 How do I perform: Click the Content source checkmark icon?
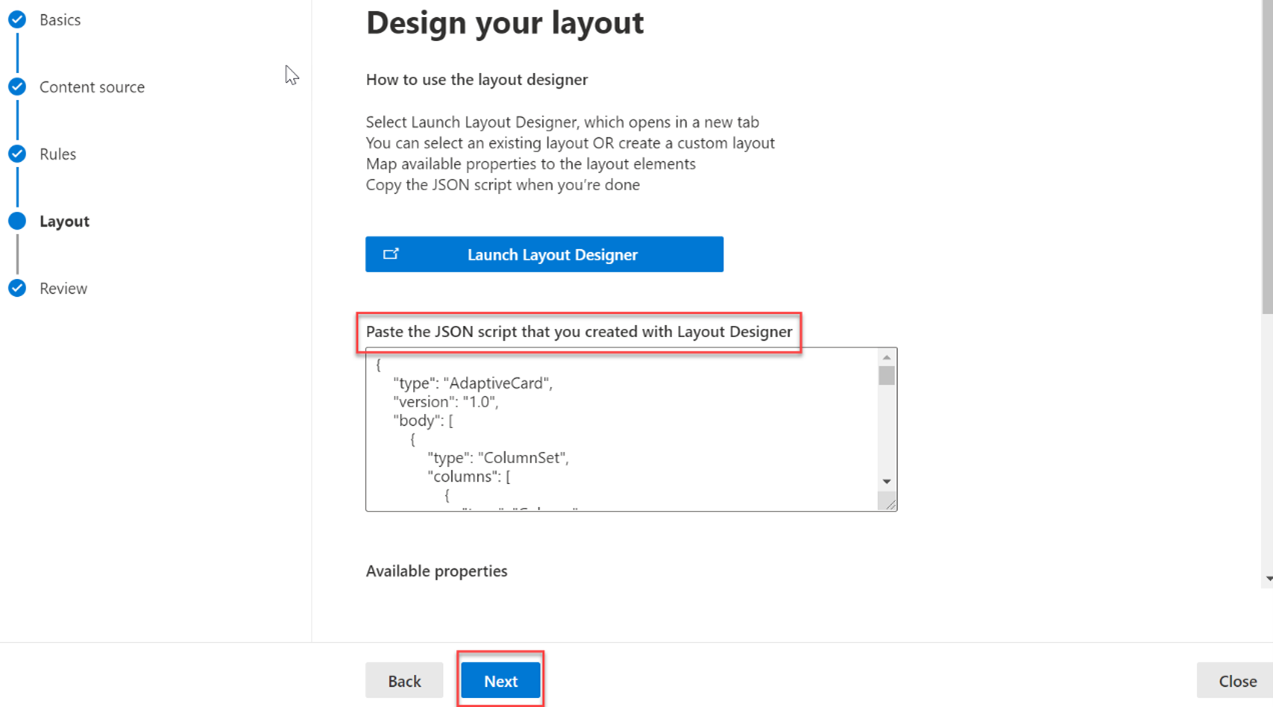pos(17,87)
